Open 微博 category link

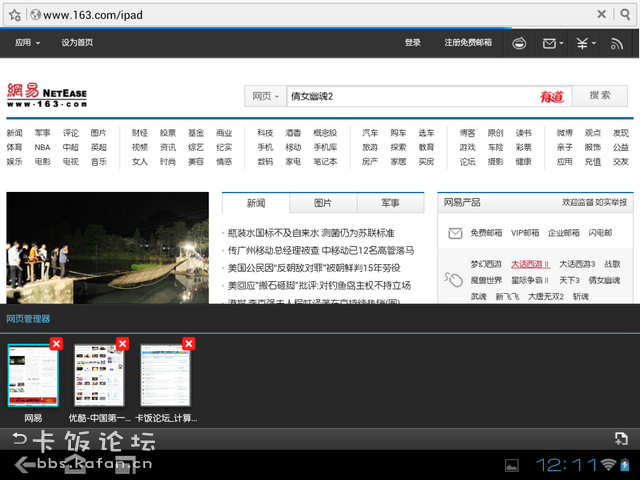click(x=564, y=133)
